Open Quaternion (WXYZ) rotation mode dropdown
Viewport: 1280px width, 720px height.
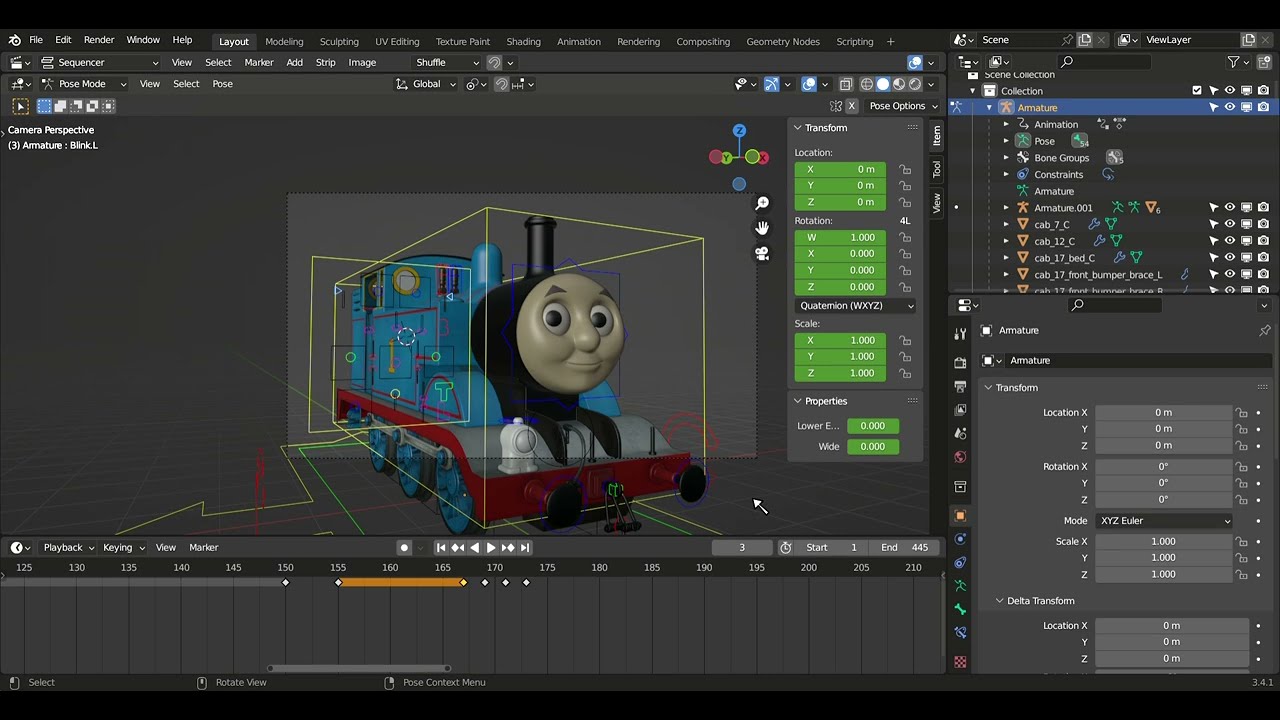click(855, 305)
